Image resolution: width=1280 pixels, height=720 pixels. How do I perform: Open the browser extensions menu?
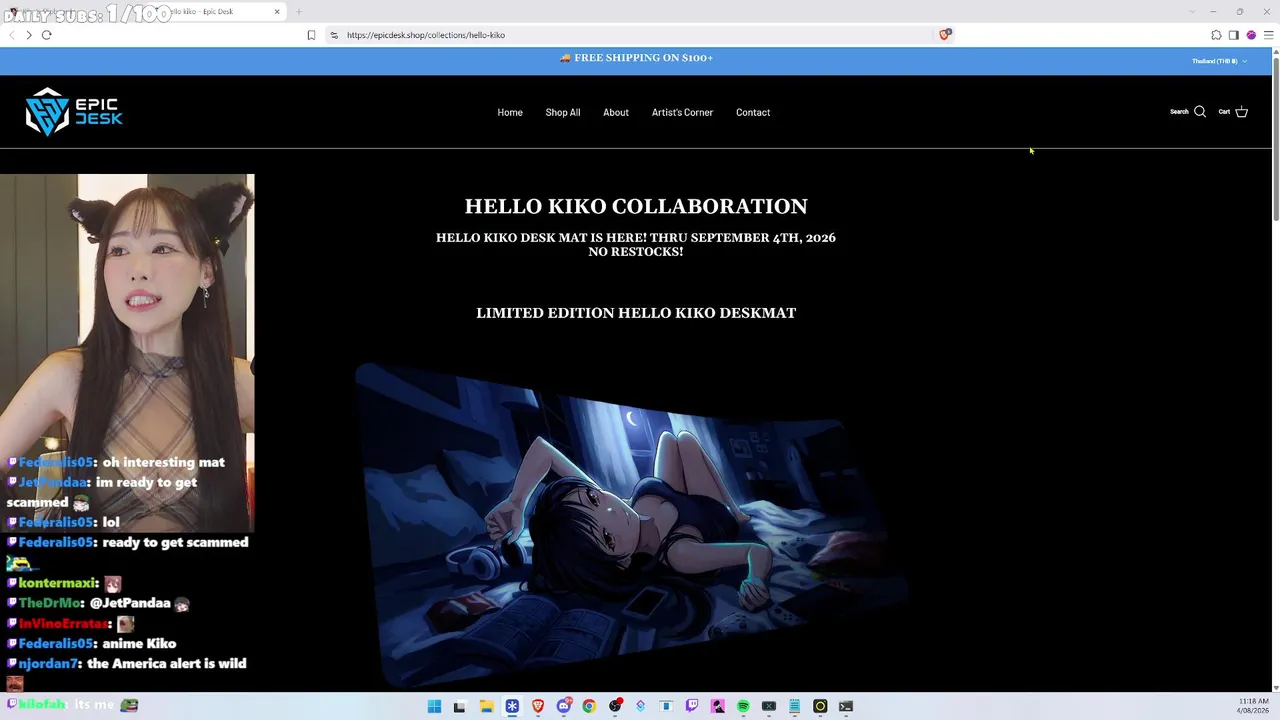pyautogui.click(x=1216, y=35)
